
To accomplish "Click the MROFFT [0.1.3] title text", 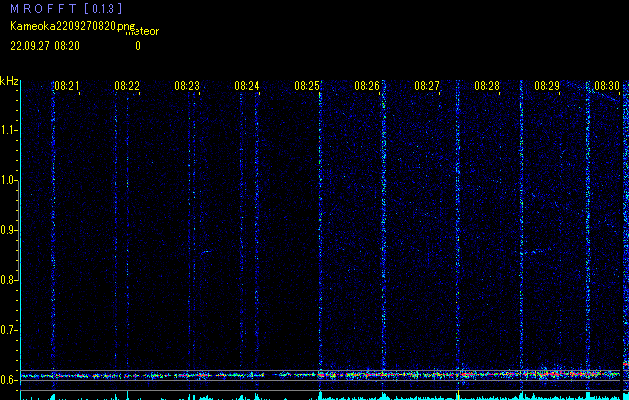I will [x=66, y=8].
